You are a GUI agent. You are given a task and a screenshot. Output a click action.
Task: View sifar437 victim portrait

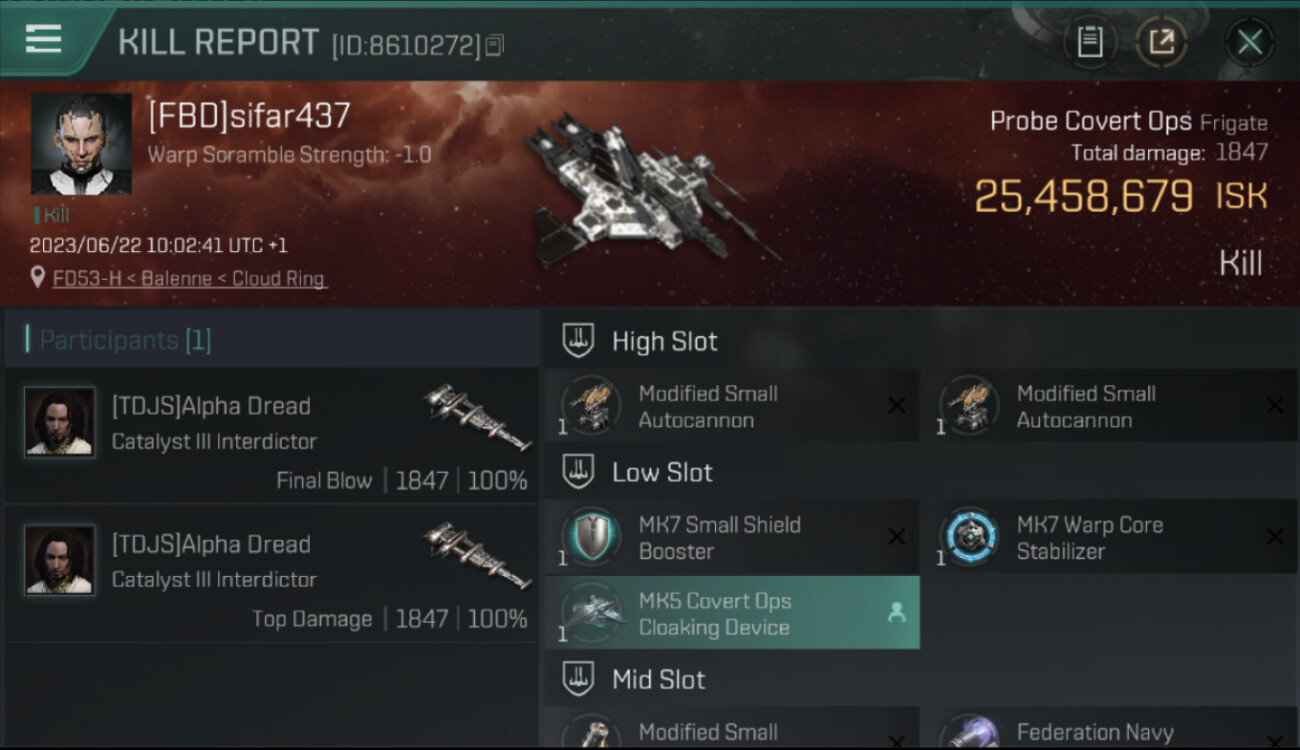click(x=81, y=144)
